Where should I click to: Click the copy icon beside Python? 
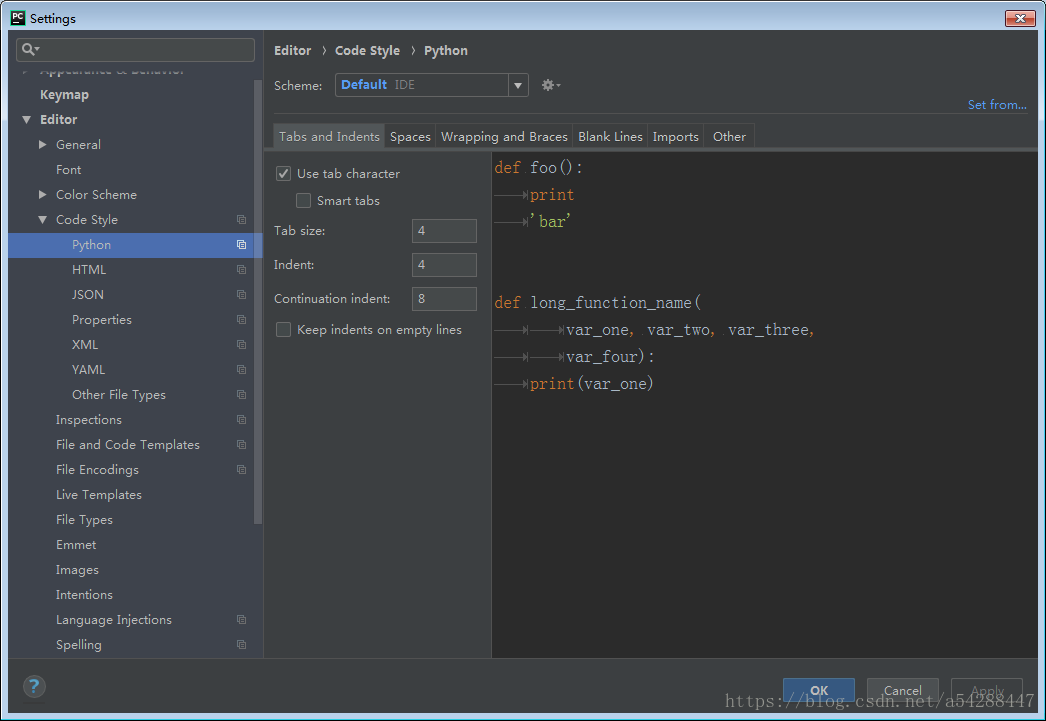[x=241, y=245]
